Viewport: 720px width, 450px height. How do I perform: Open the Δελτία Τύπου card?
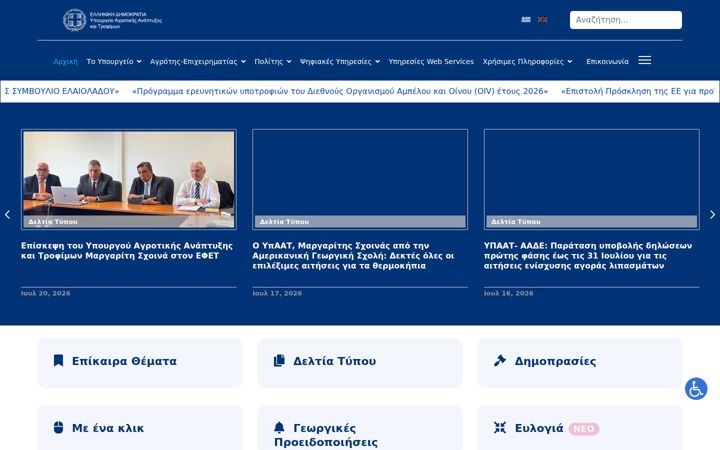(360, 363)
